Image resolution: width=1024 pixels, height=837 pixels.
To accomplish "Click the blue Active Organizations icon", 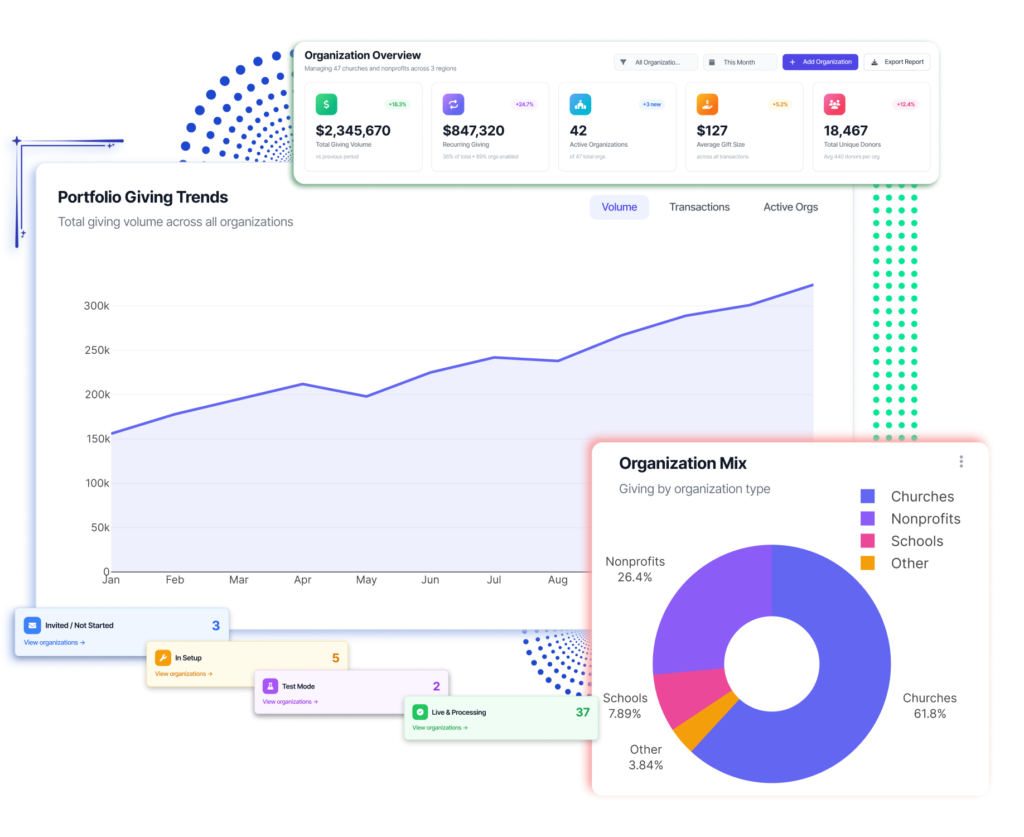I will pos(579,104).
